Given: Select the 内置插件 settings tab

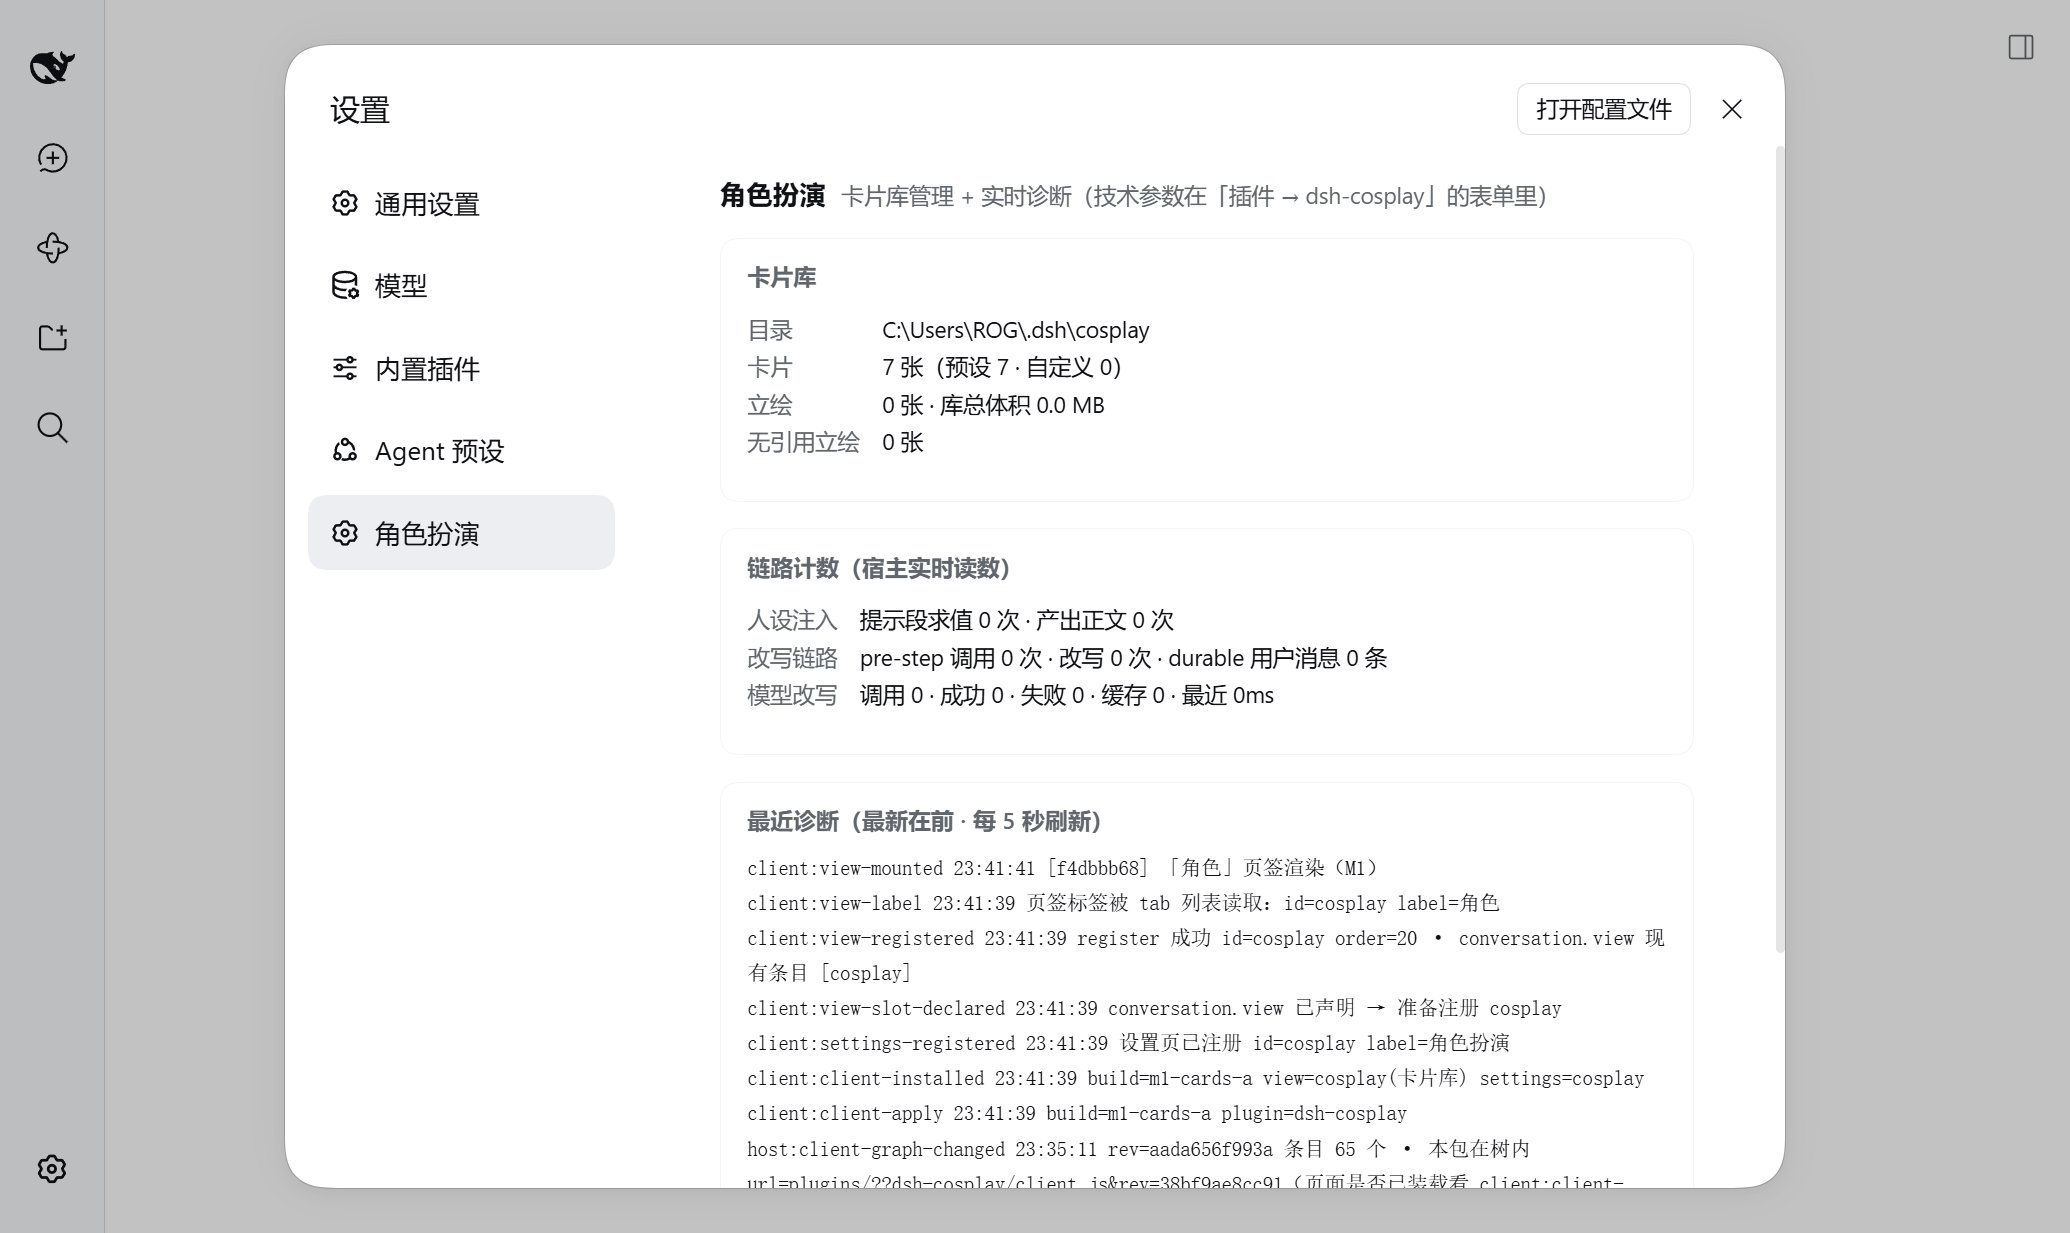Looking at the screenshot, I should point(461,369).
